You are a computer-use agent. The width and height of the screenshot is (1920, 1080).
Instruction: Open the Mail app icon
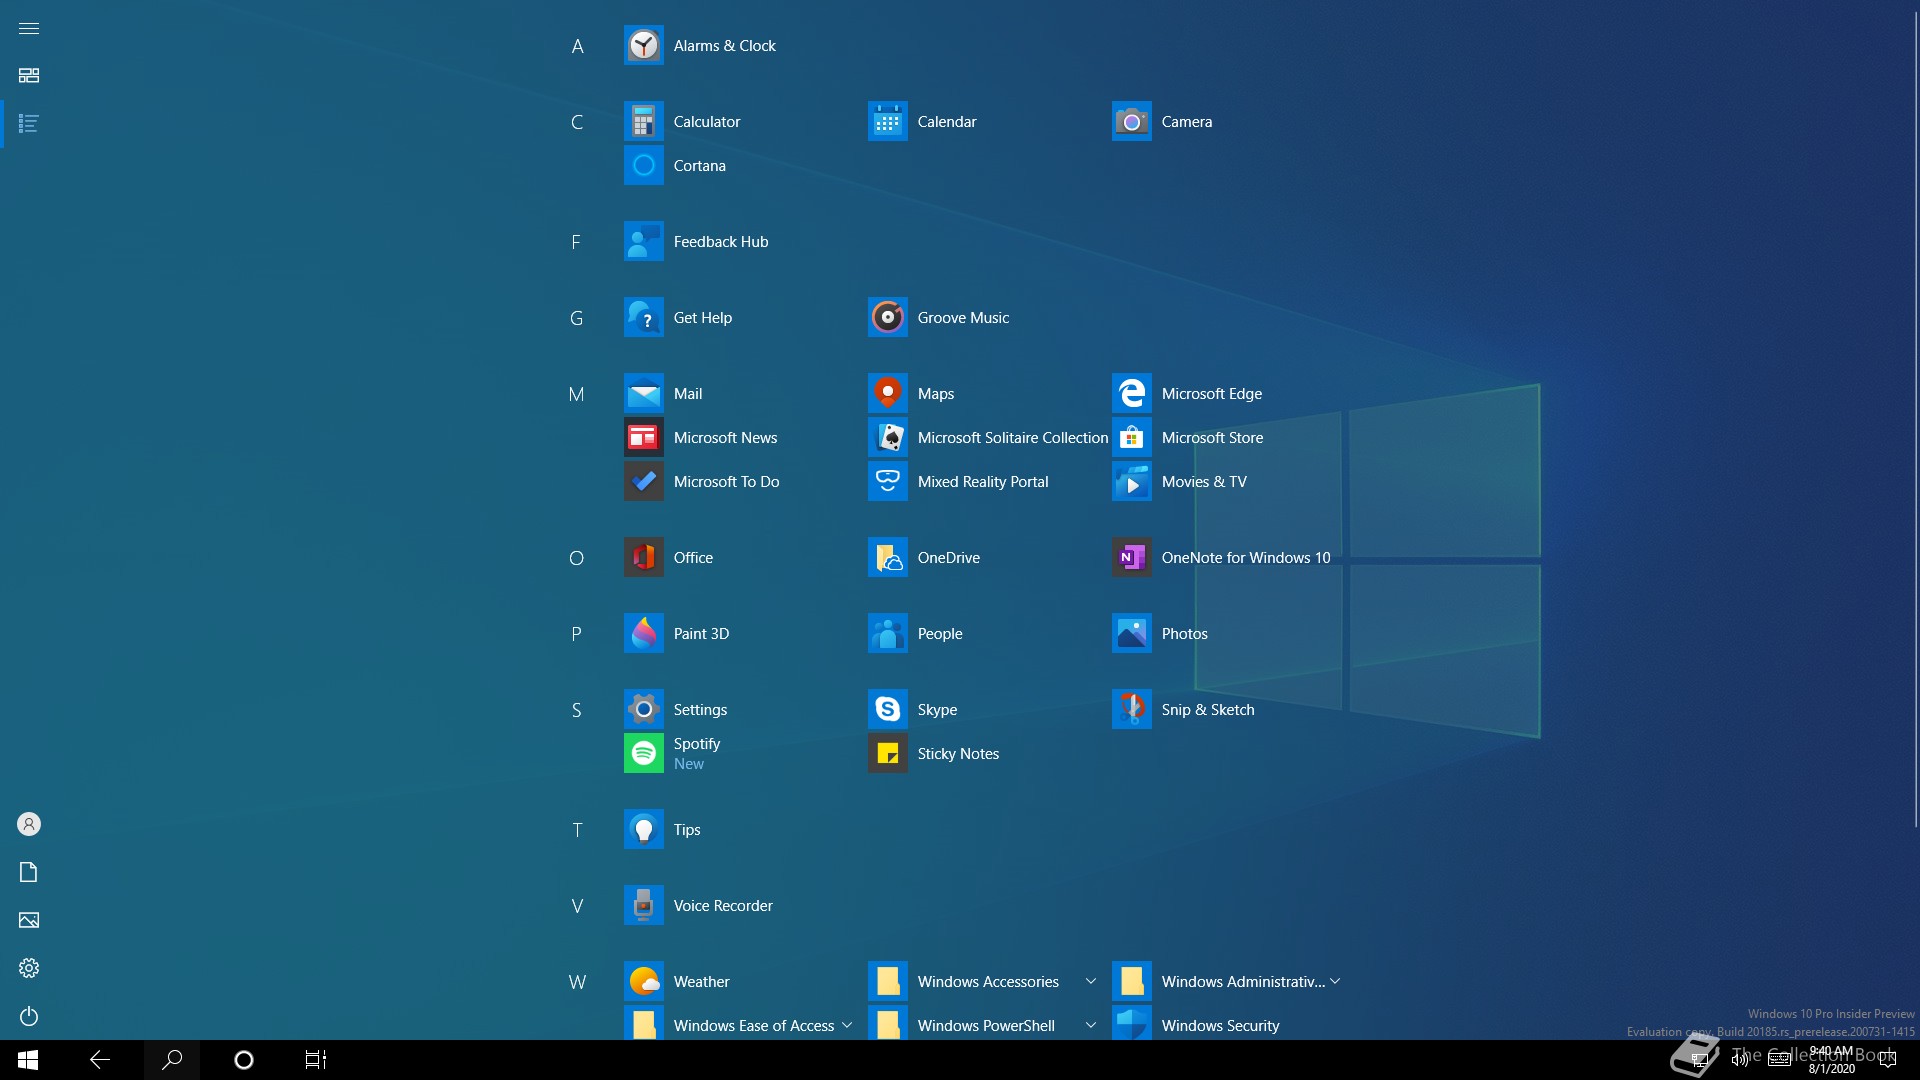click(x=643, y=393)
